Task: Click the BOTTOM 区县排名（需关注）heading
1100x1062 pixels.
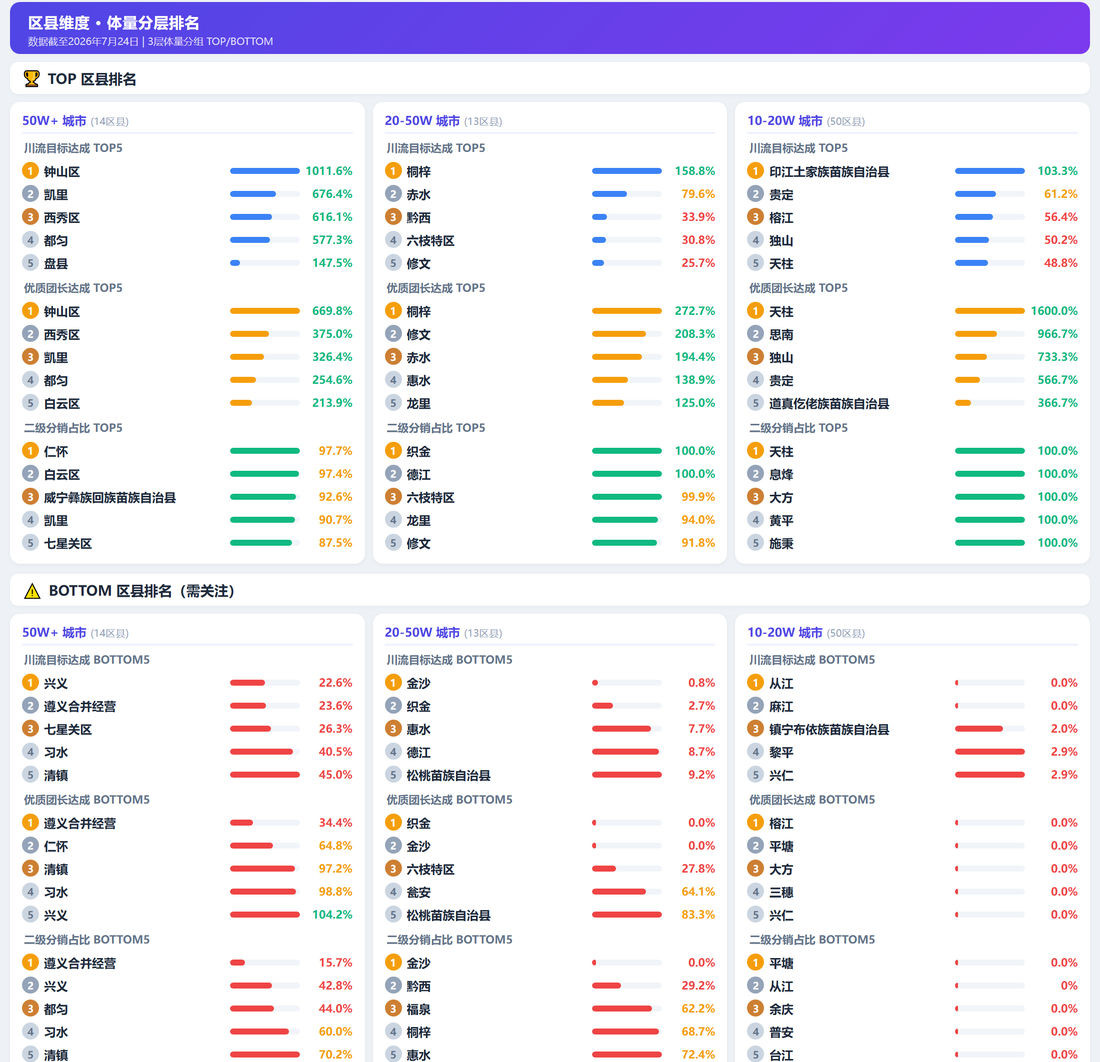Action: tap(142, 591)
